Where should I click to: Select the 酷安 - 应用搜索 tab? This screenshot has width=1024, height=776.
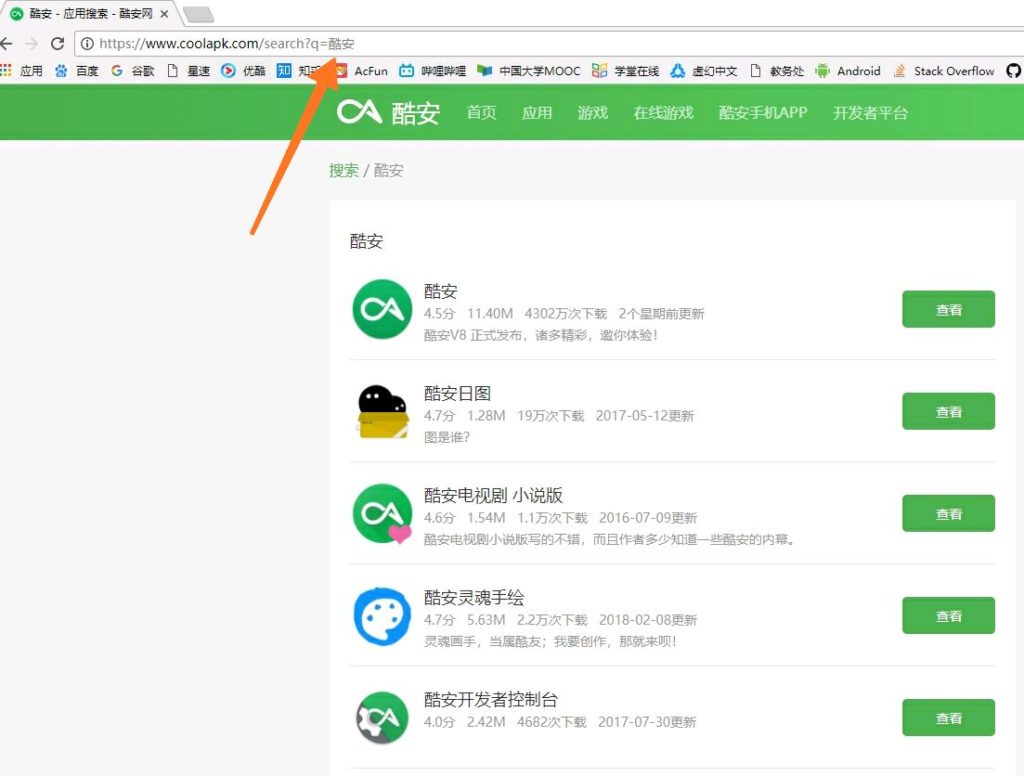click(90, 14)
